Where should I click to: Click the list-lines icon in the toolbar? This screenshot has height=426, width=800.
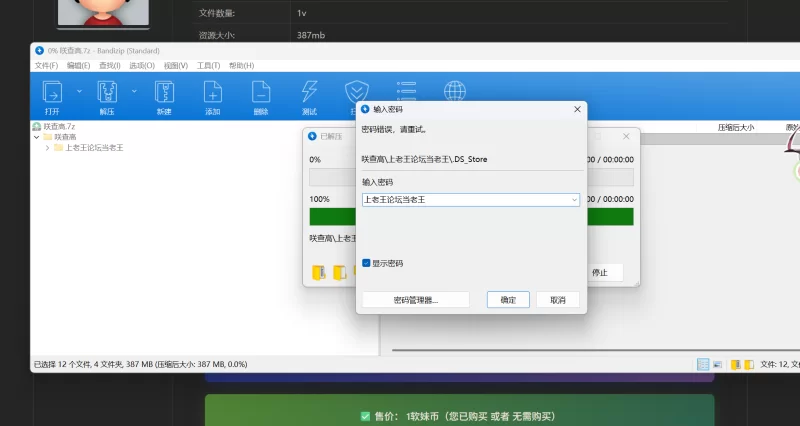406,91
